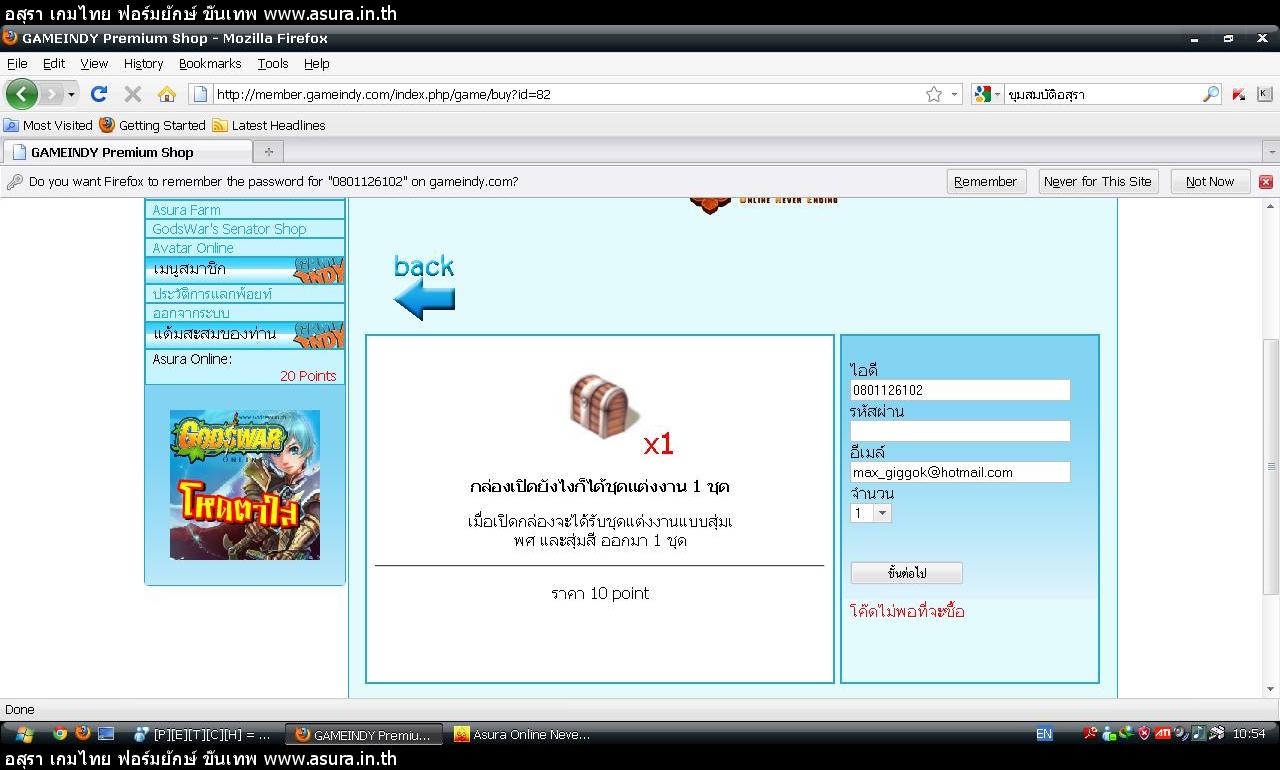Choose Never for This Site
The image size is (1280, 770).
tap(1097, 181)
